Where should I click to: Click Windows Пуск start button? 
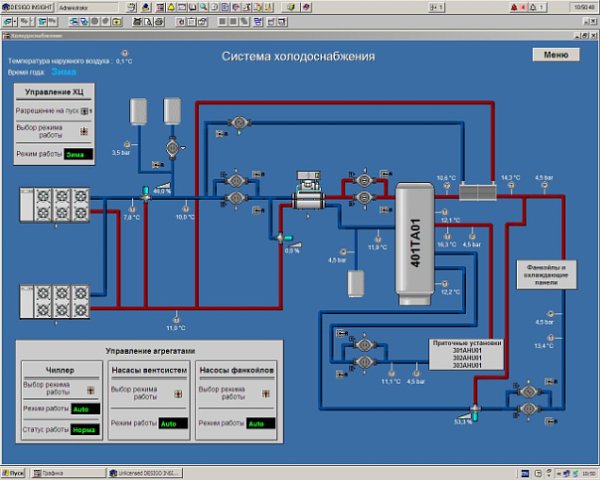click(x=14, y=473)
